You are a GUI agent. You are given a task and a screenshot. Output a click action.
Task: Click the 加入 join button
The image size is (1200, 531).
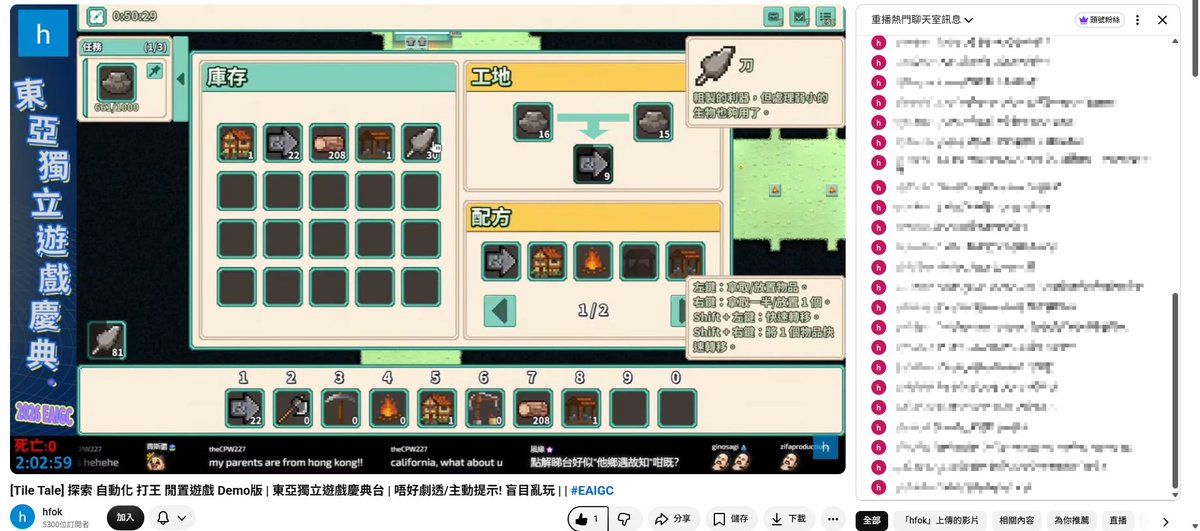(x=125, y=518)
